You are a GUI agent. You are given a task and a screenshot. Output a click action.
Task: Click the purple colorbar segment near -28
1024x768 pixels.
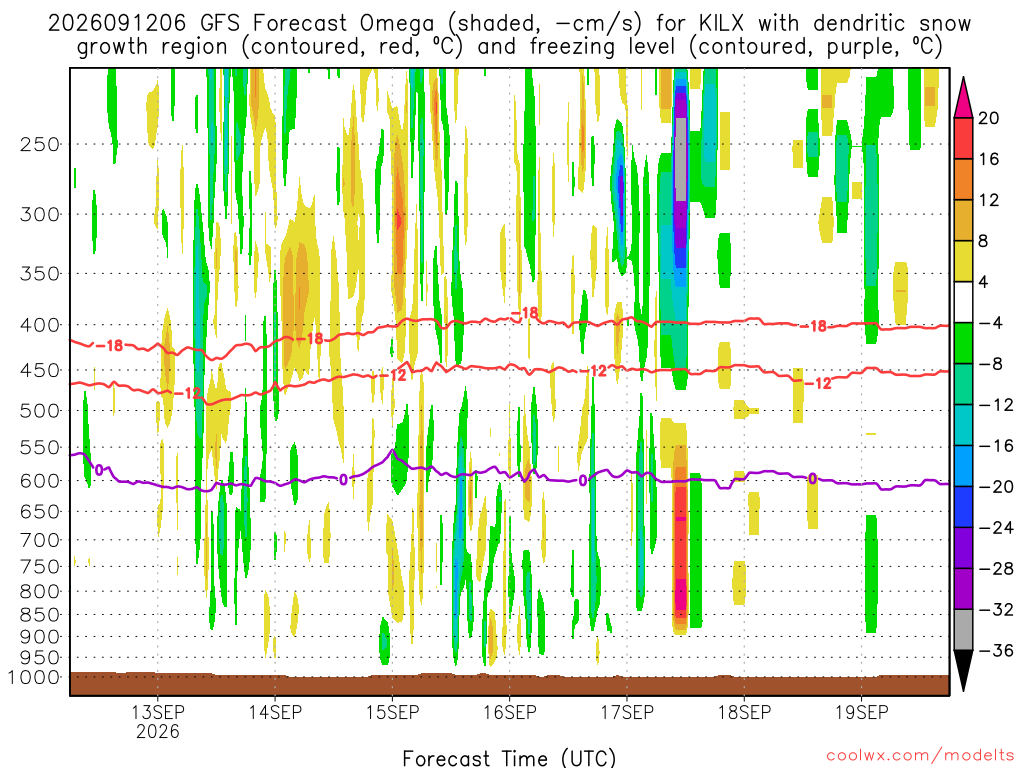point(963,548)
